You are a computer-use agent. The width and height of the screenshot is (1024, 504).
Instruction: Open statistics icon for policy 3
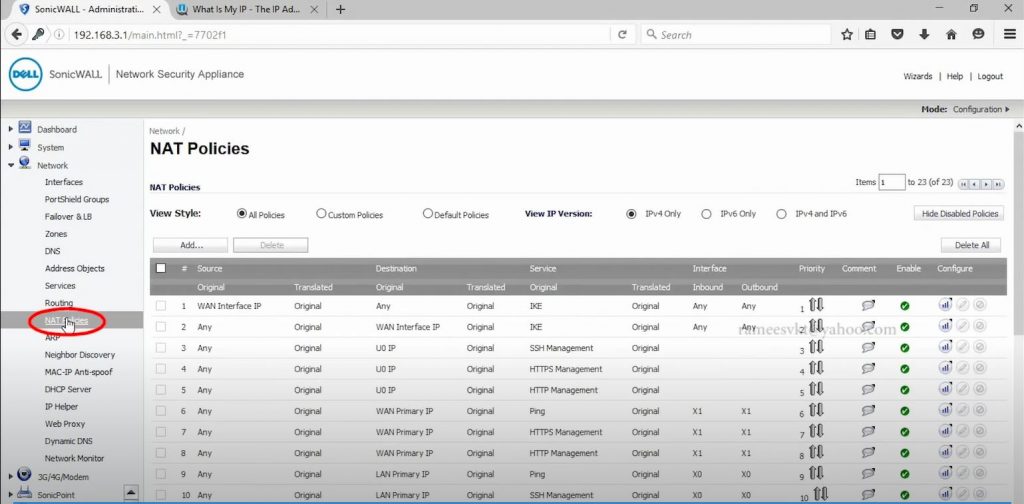[945, 347]
